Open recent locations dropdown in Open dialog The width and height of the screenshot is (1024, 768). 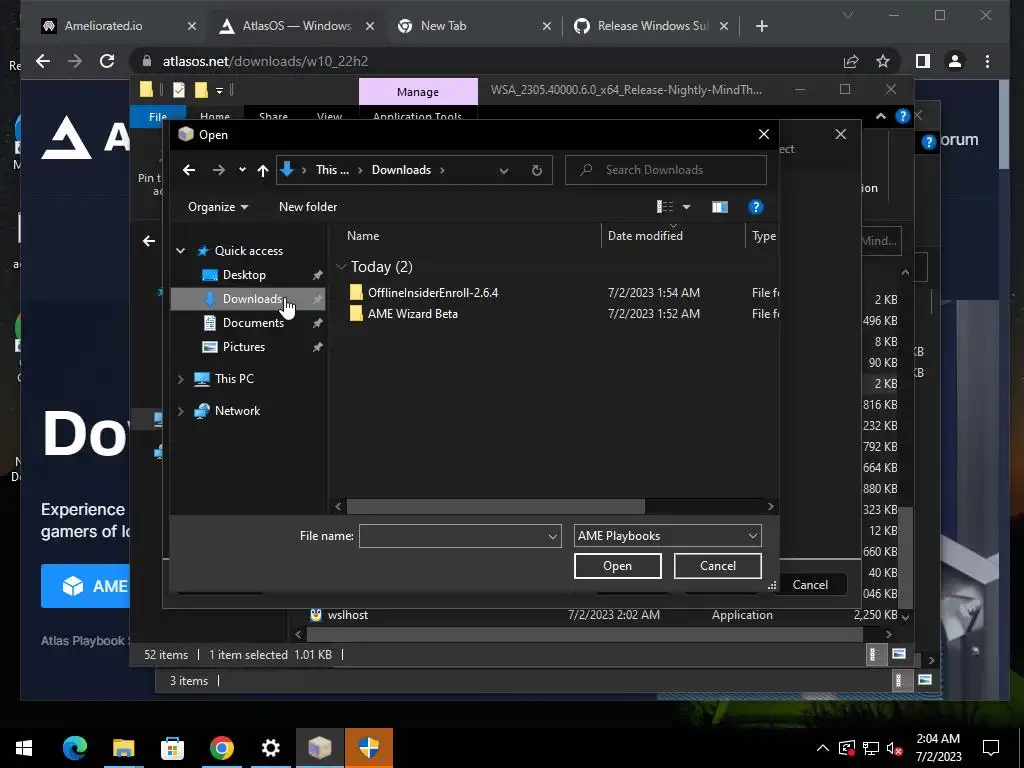click(x=242, y=170)
